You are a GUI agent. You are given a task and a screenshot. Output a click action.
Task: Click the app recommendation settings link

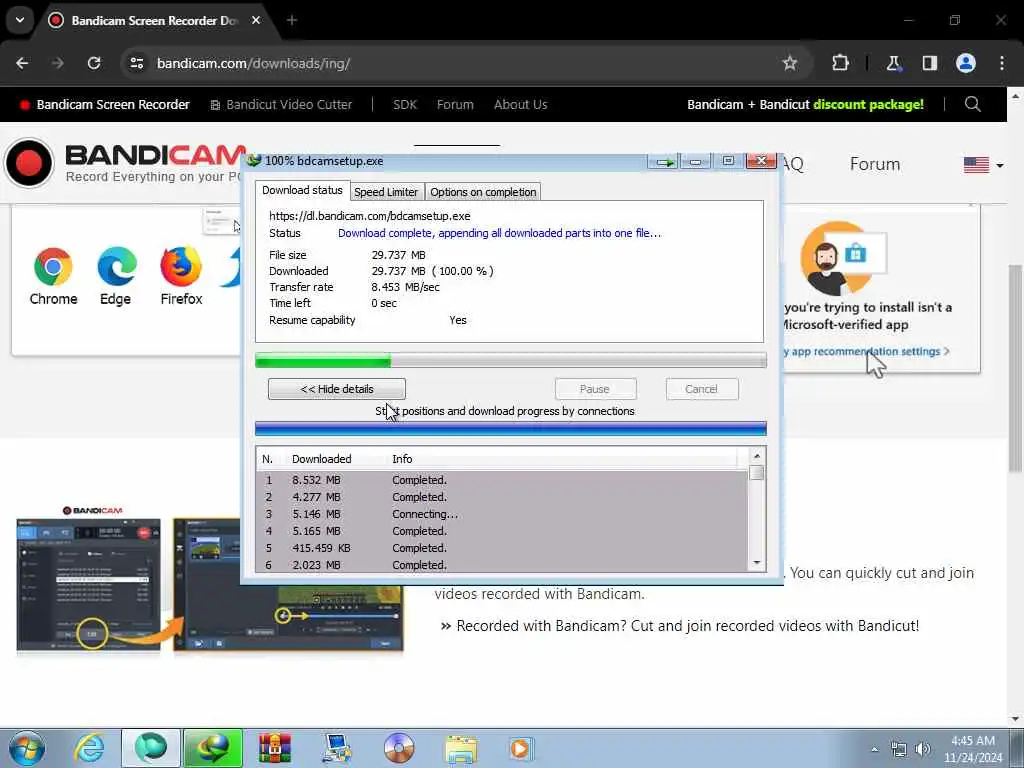pyautogui.click(x=866, y=351)
